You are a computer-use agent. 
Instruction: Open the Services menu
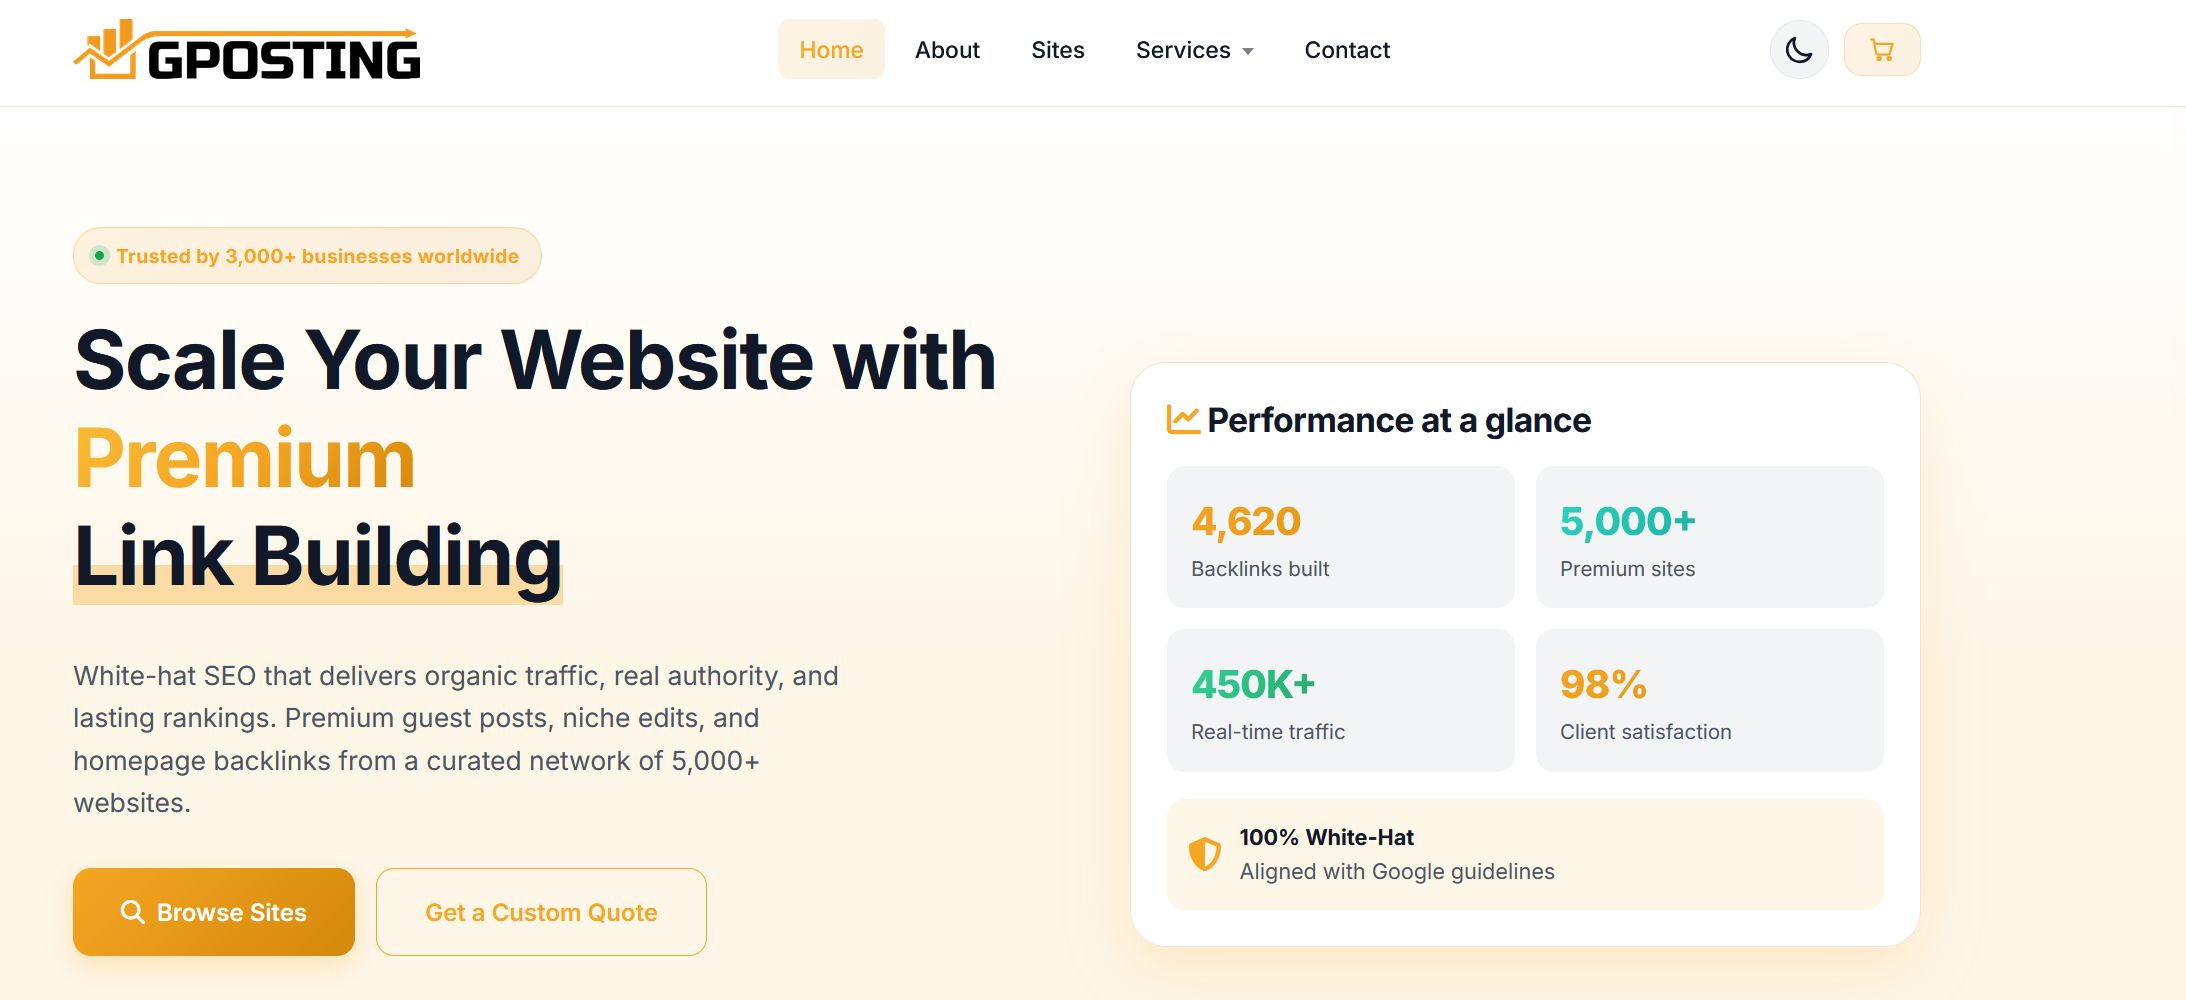click(x=1194, y=50)
